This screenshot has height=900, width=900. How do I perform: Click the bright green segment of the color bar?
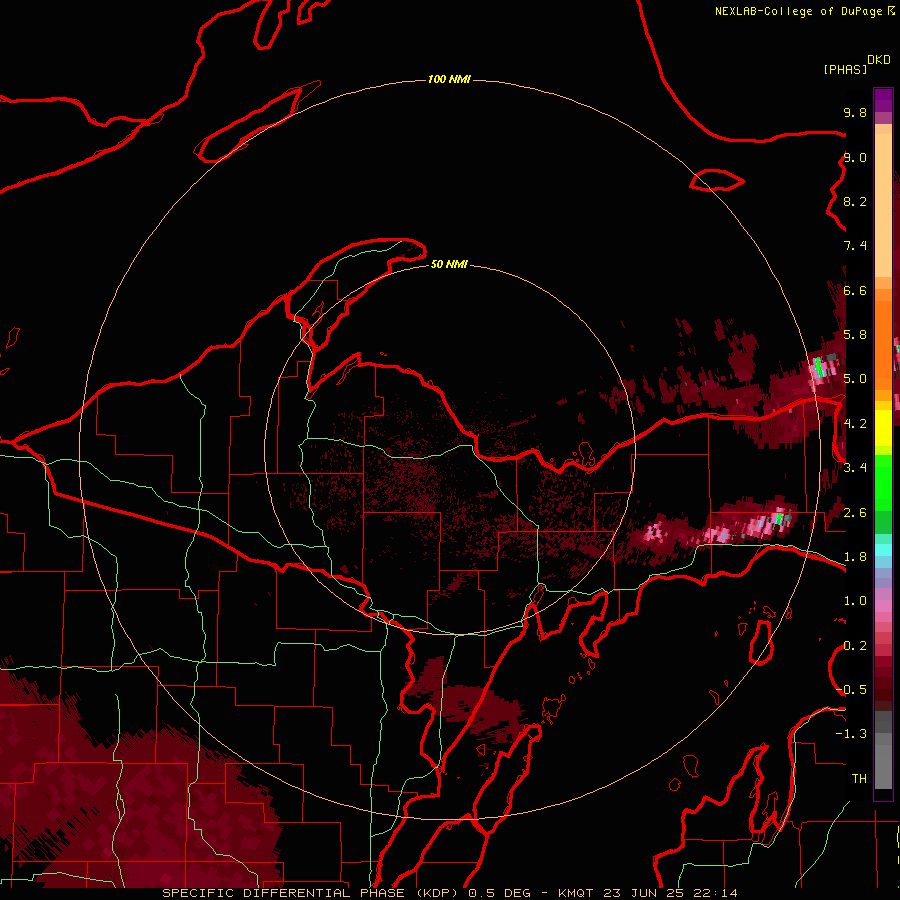(x=883, y=482)
